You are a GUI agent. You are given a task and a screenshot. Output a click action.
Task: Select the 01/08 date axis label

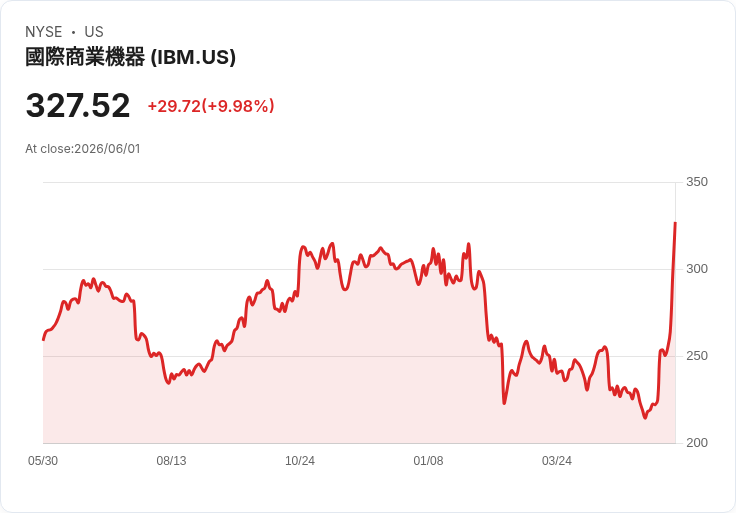tap(428, 461)
